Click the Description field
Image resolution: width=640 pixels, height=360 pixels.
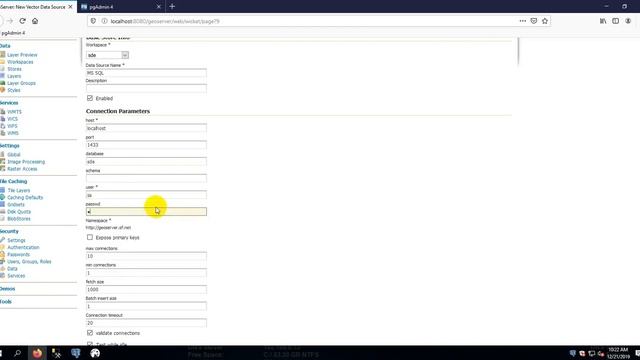click(146, 89)
